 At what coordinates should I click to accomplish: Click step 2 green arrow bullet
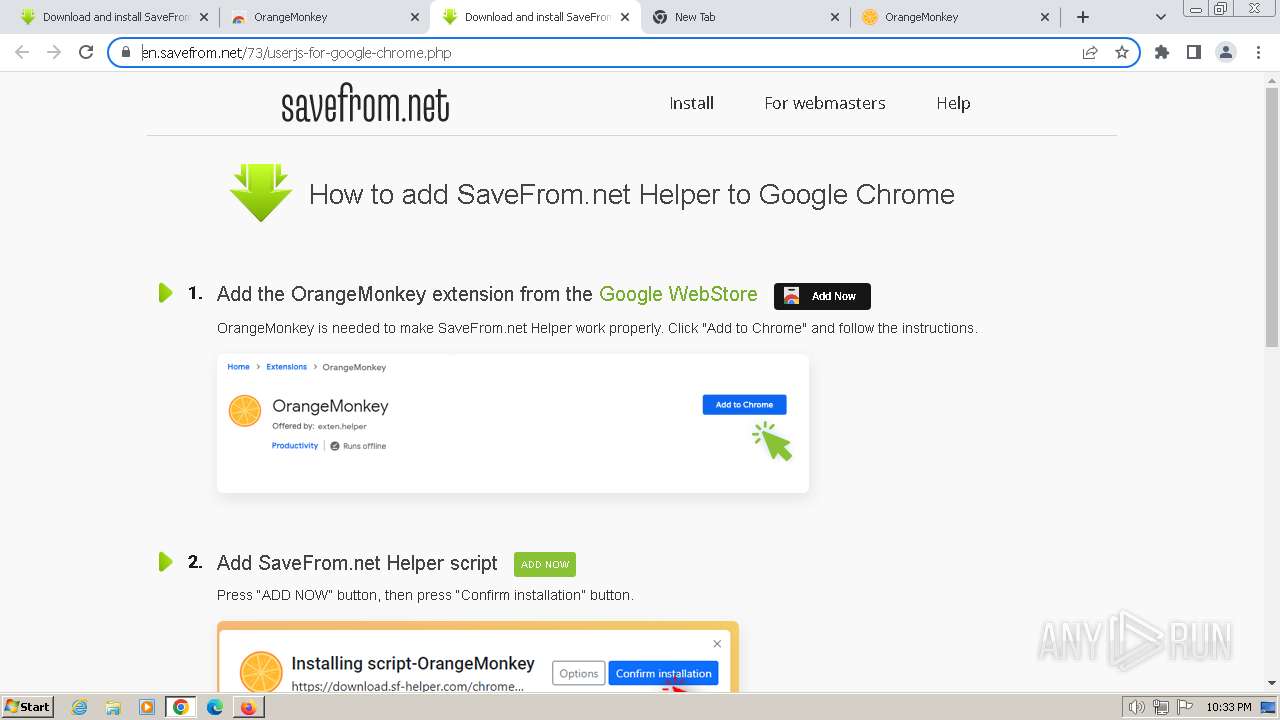[166, 562]
